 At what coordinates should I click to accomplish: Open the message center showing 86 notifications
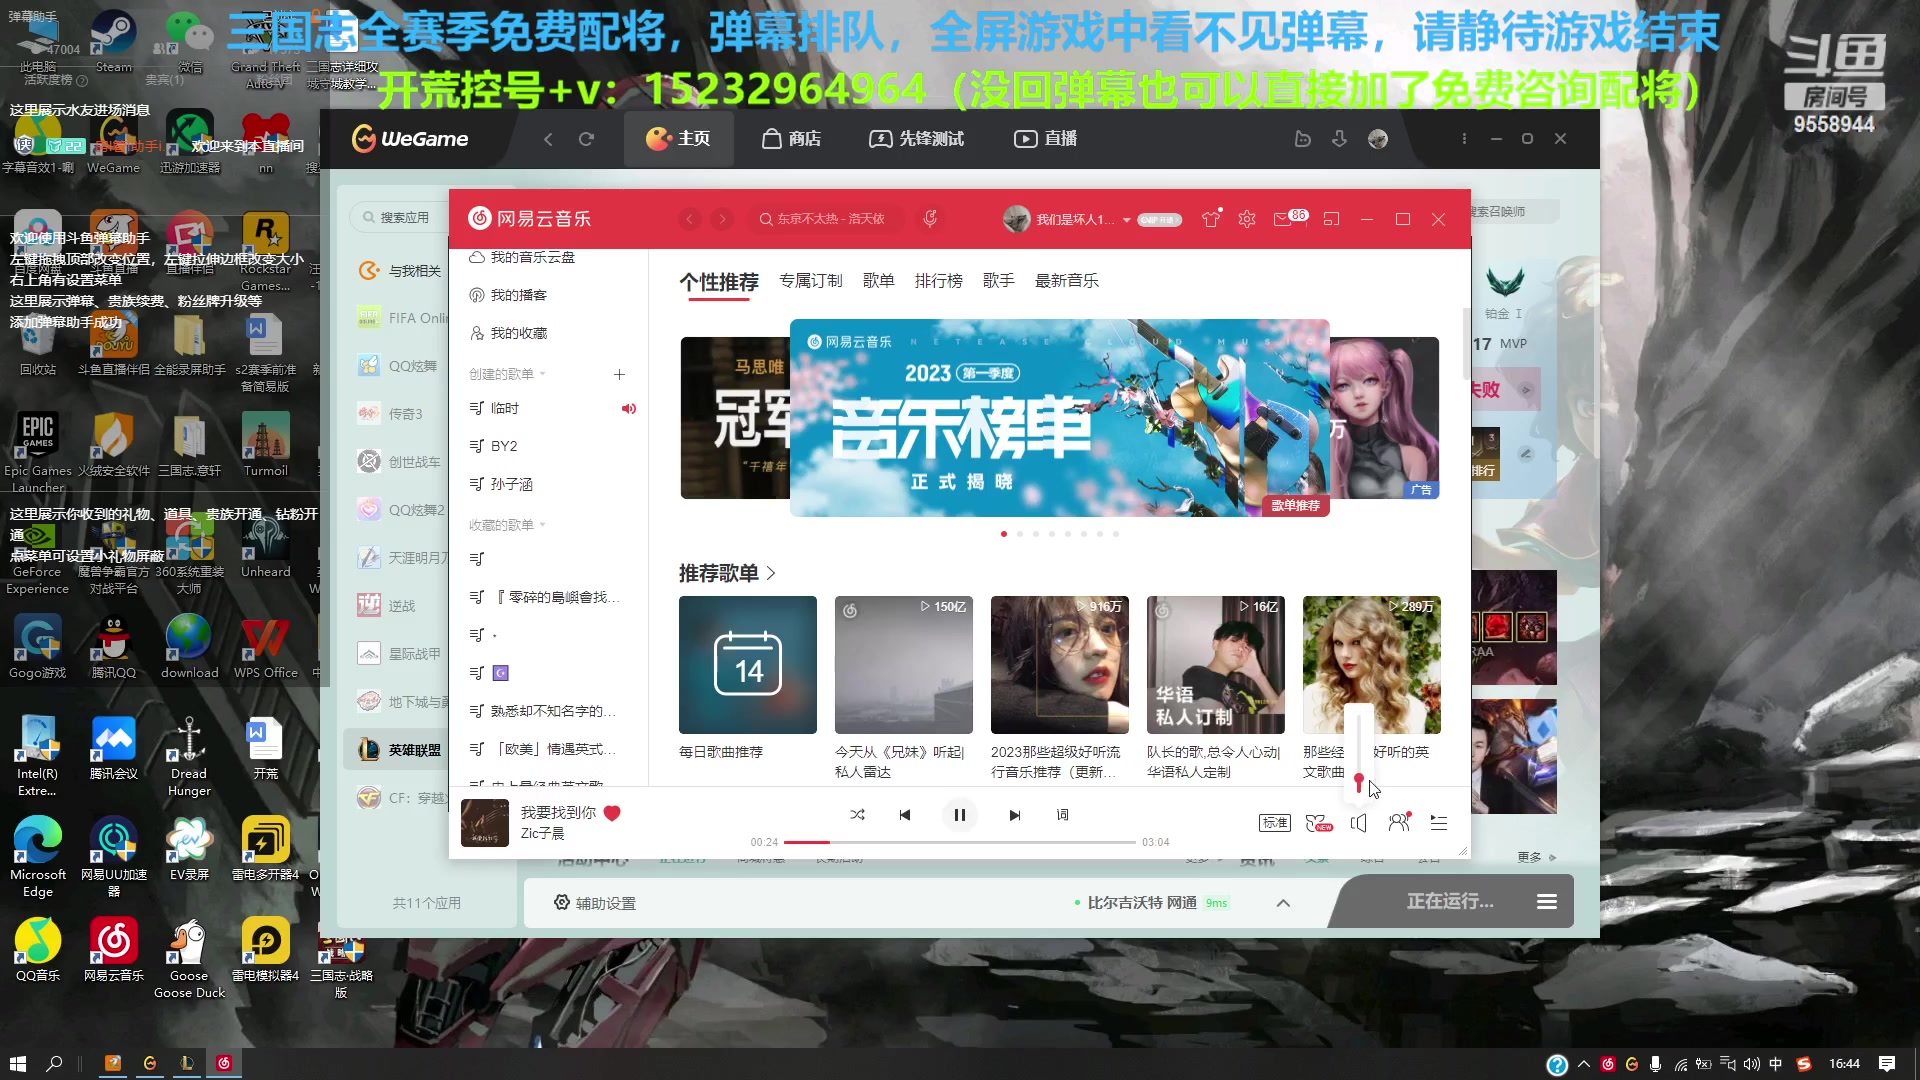coord(1286,218)
